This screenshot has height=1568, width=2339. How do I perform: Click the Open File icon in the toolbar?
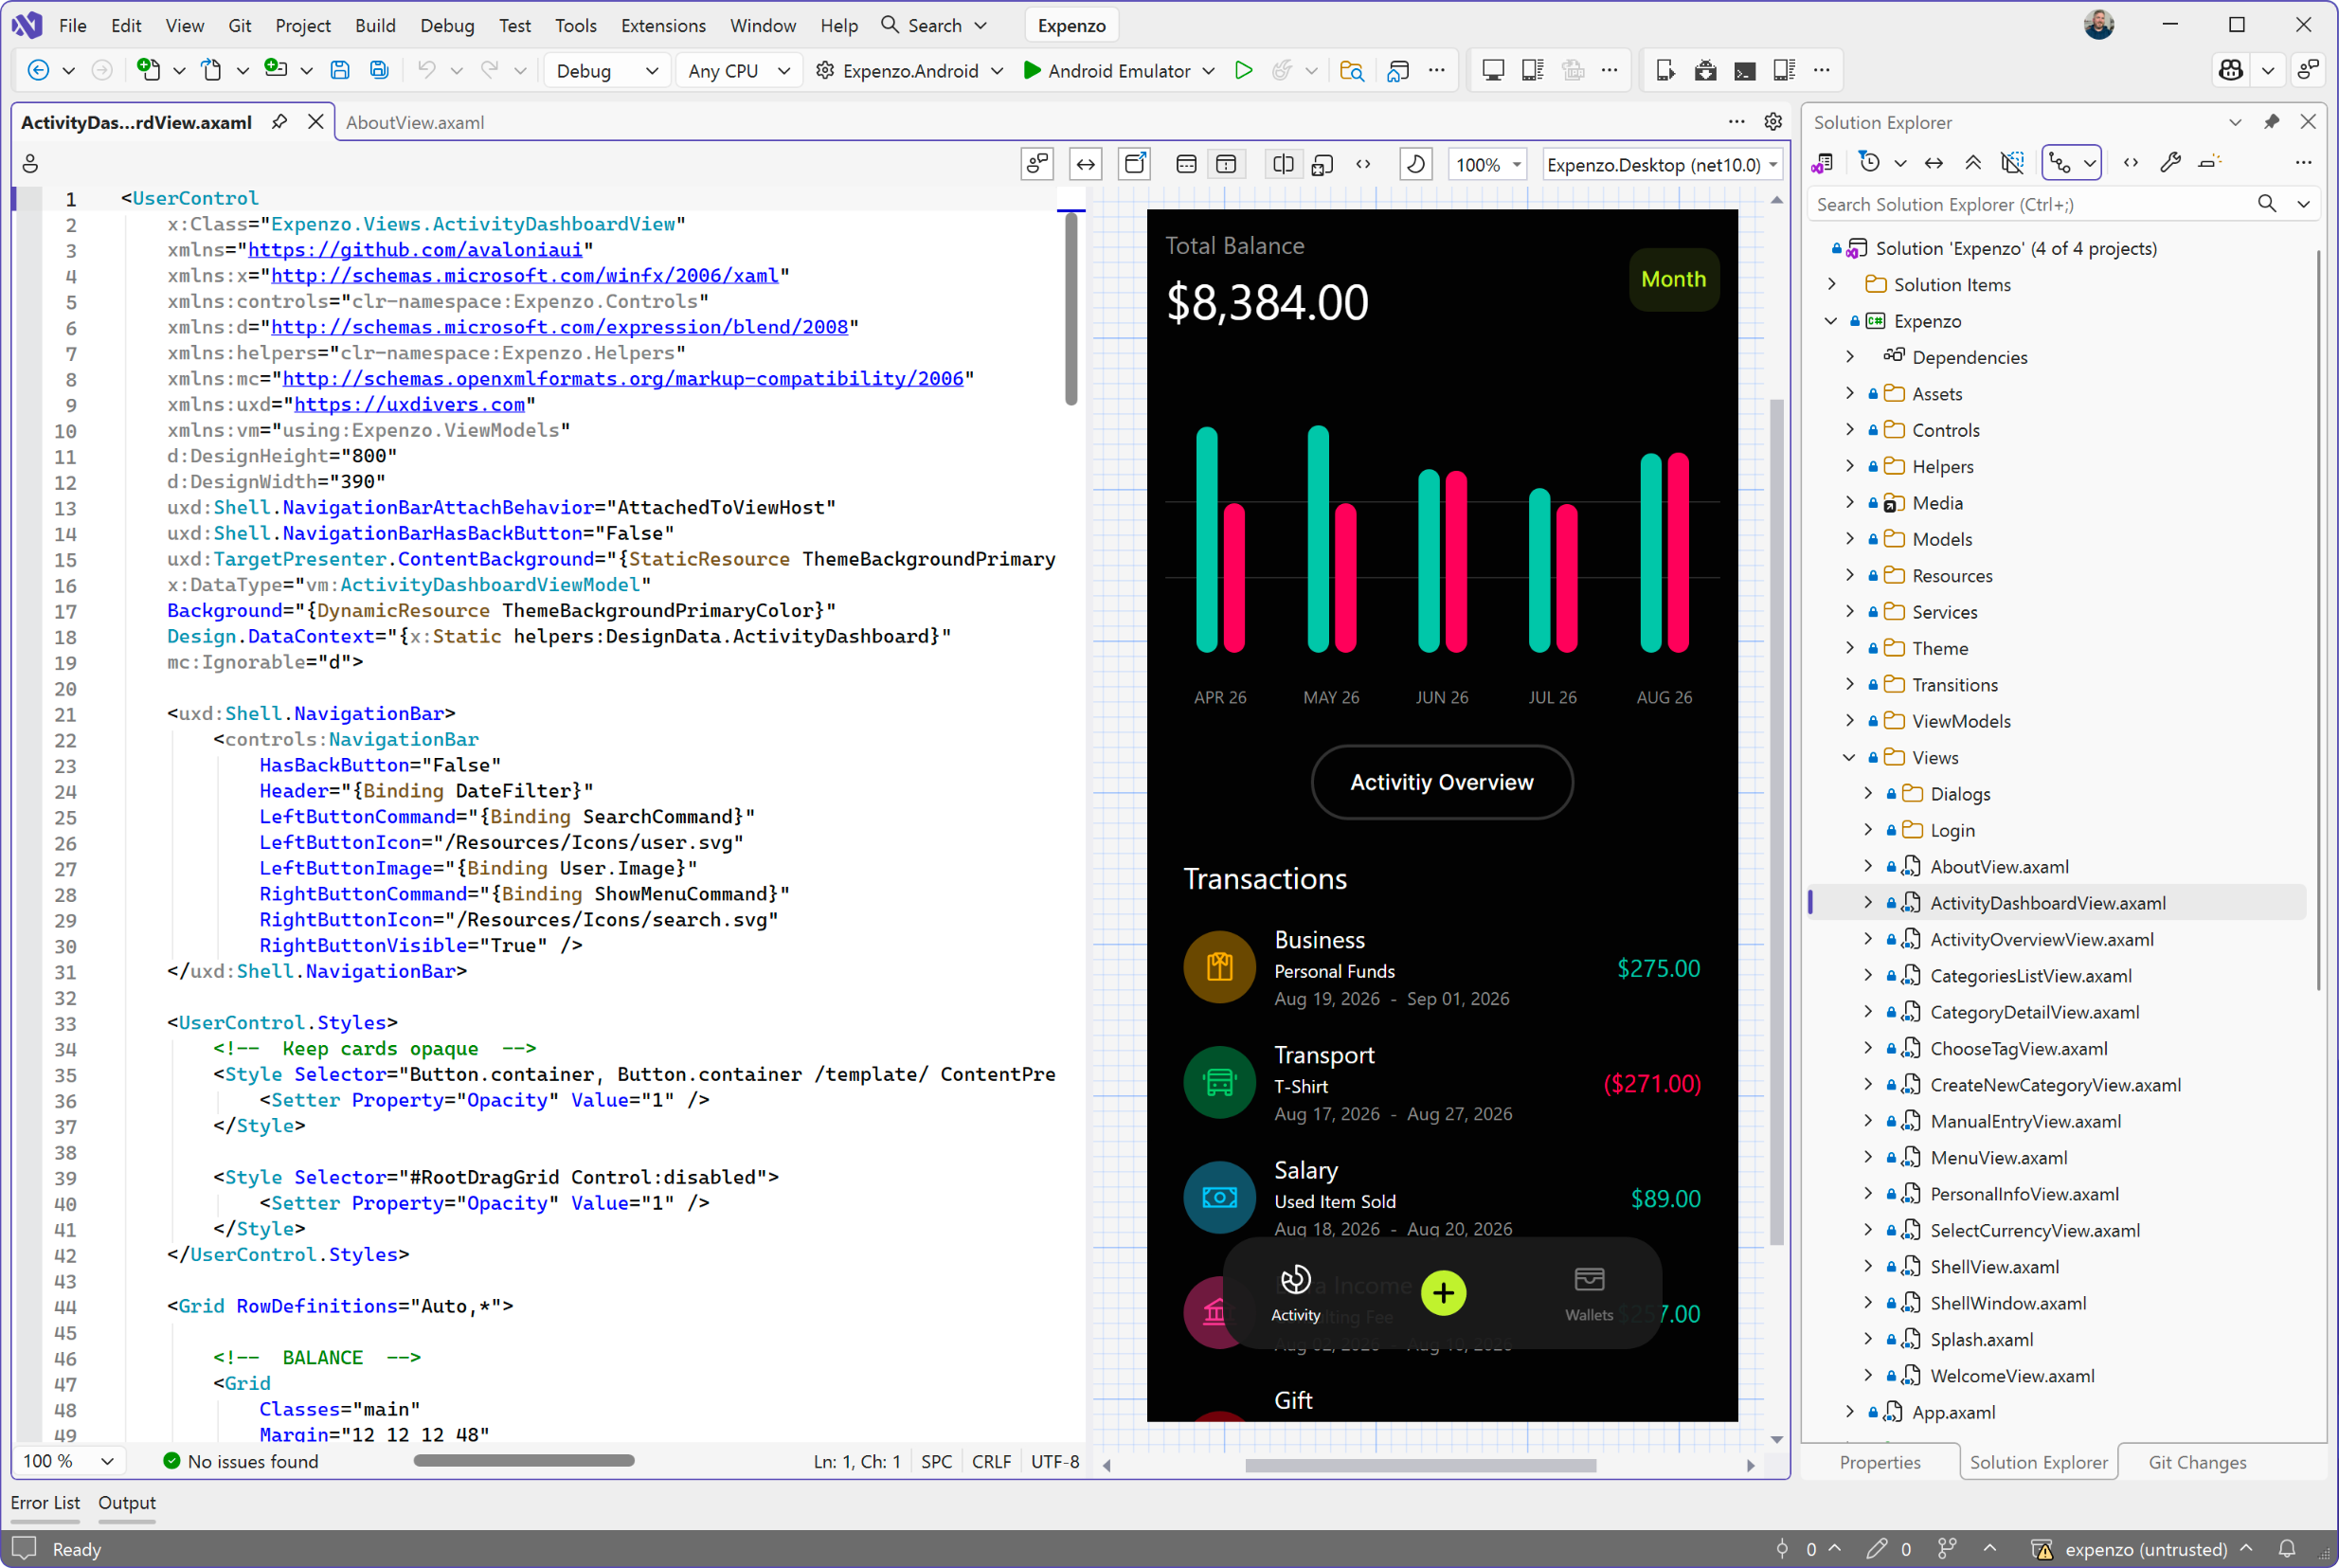pos(211,70)
